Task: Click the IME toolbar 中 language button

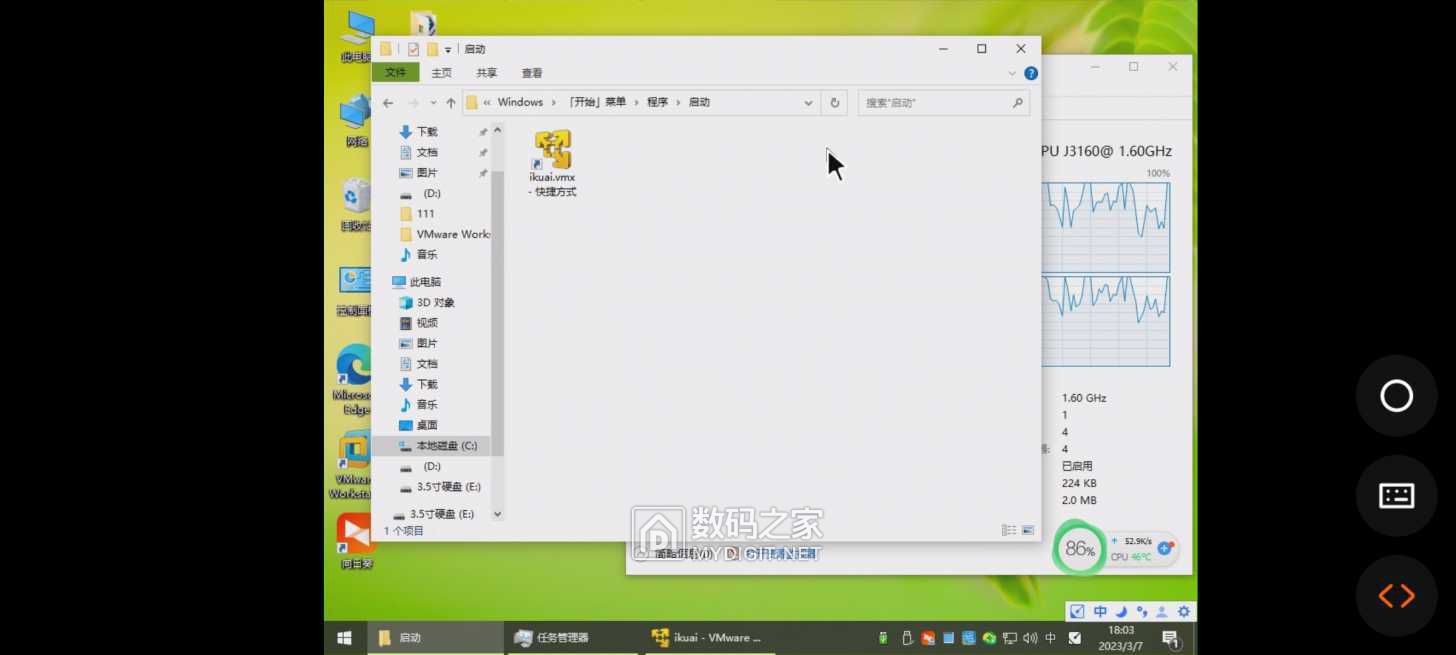Action: pos(1100,612)
